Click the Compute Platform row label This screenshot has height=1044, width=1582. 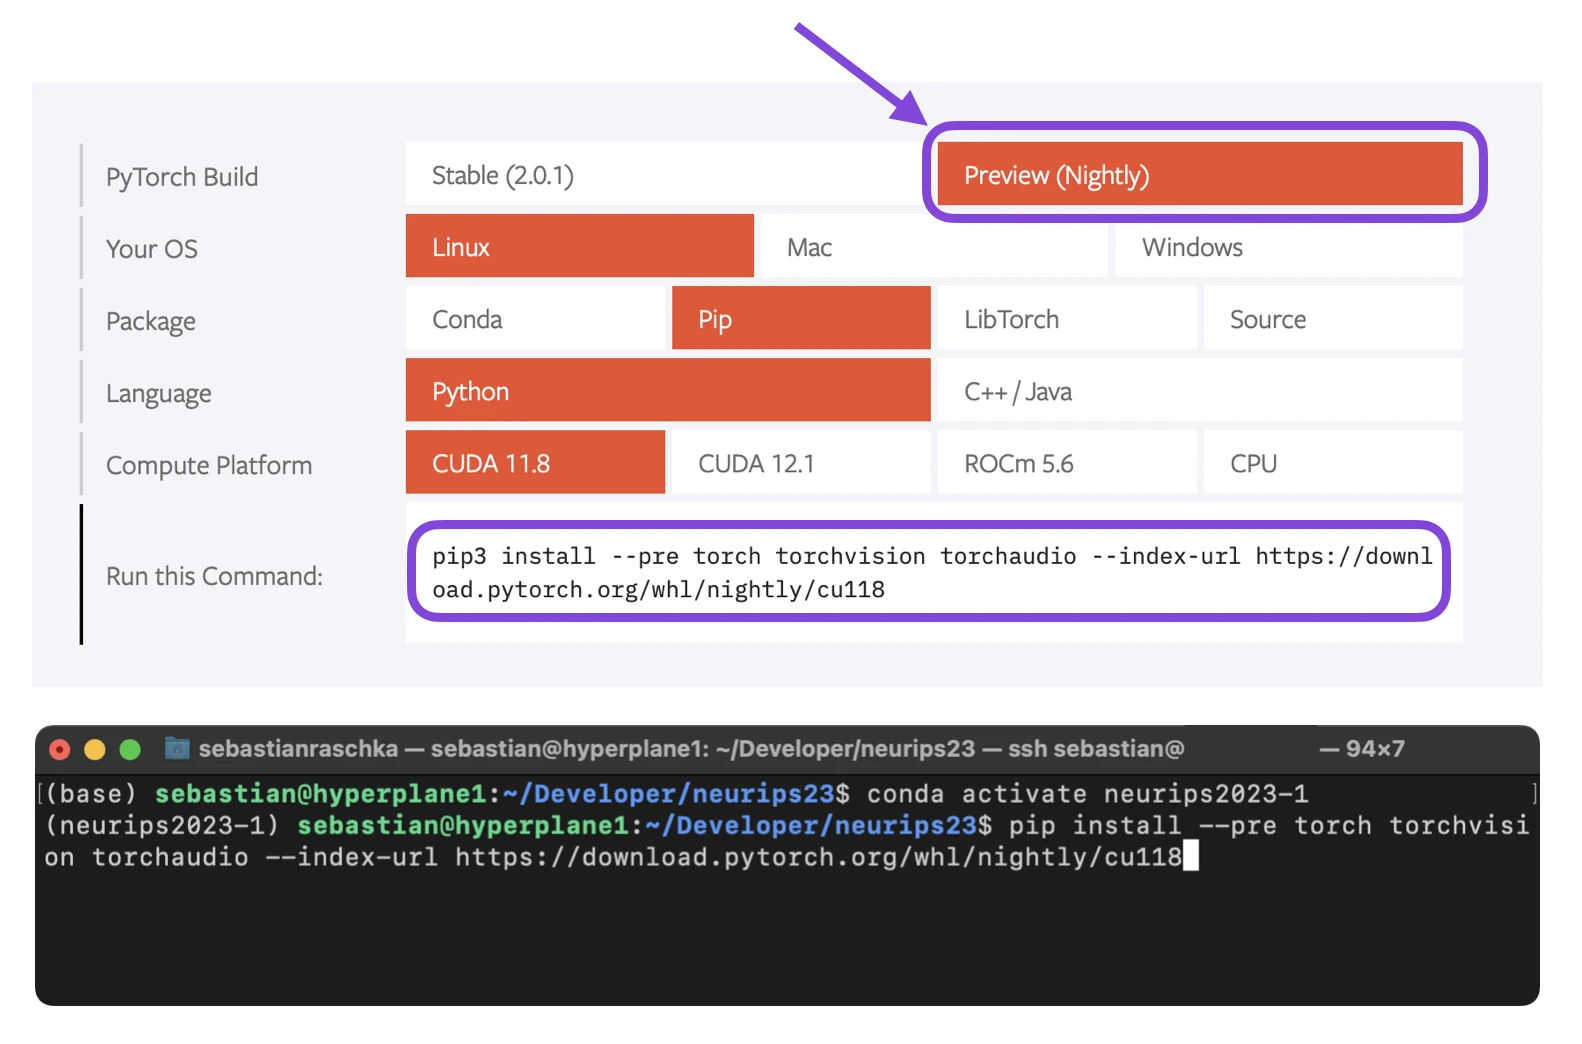pos(209,465)
